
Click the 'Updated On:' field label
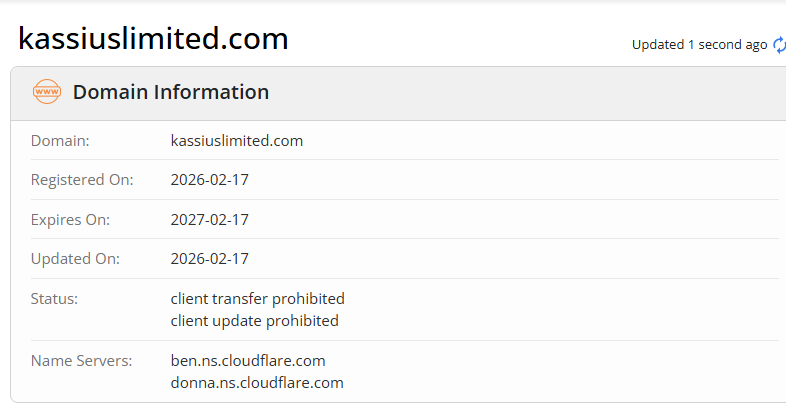[76, 258]
